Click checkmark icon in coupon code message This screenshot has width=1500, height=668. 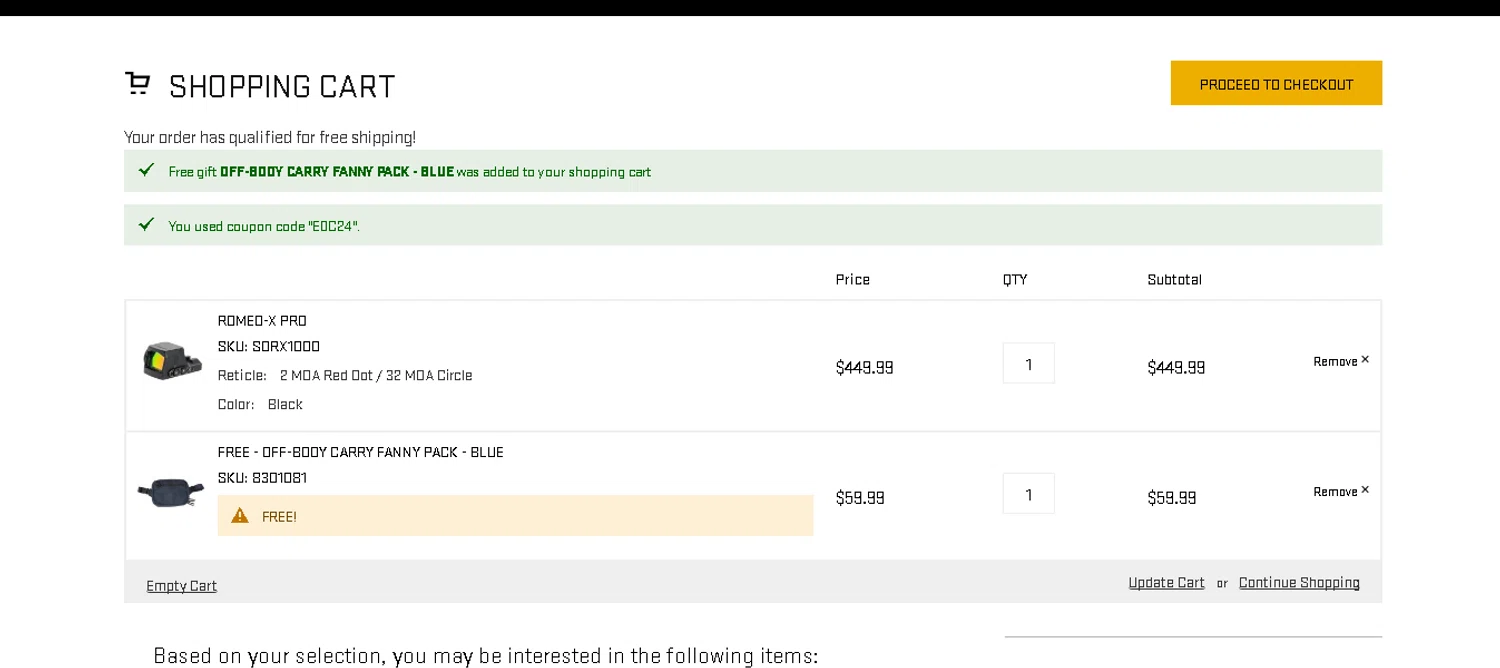click(x=147, y=224)
